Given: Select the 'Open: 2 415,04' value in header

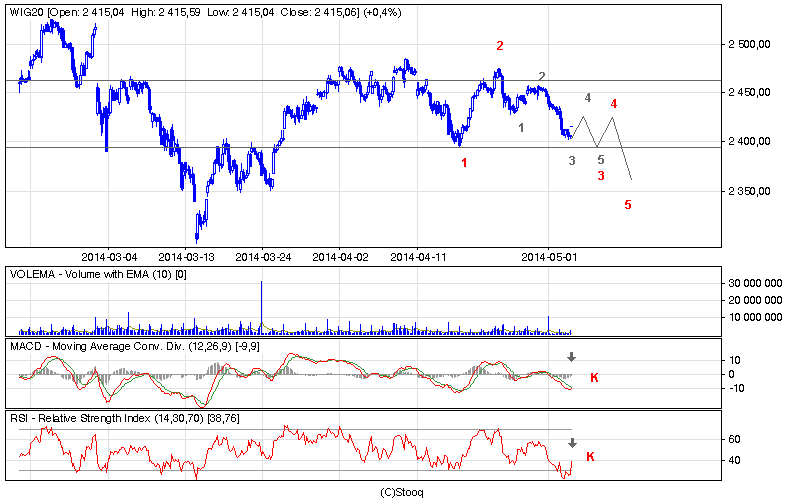Looking at the screenshot, I should 87,12.
